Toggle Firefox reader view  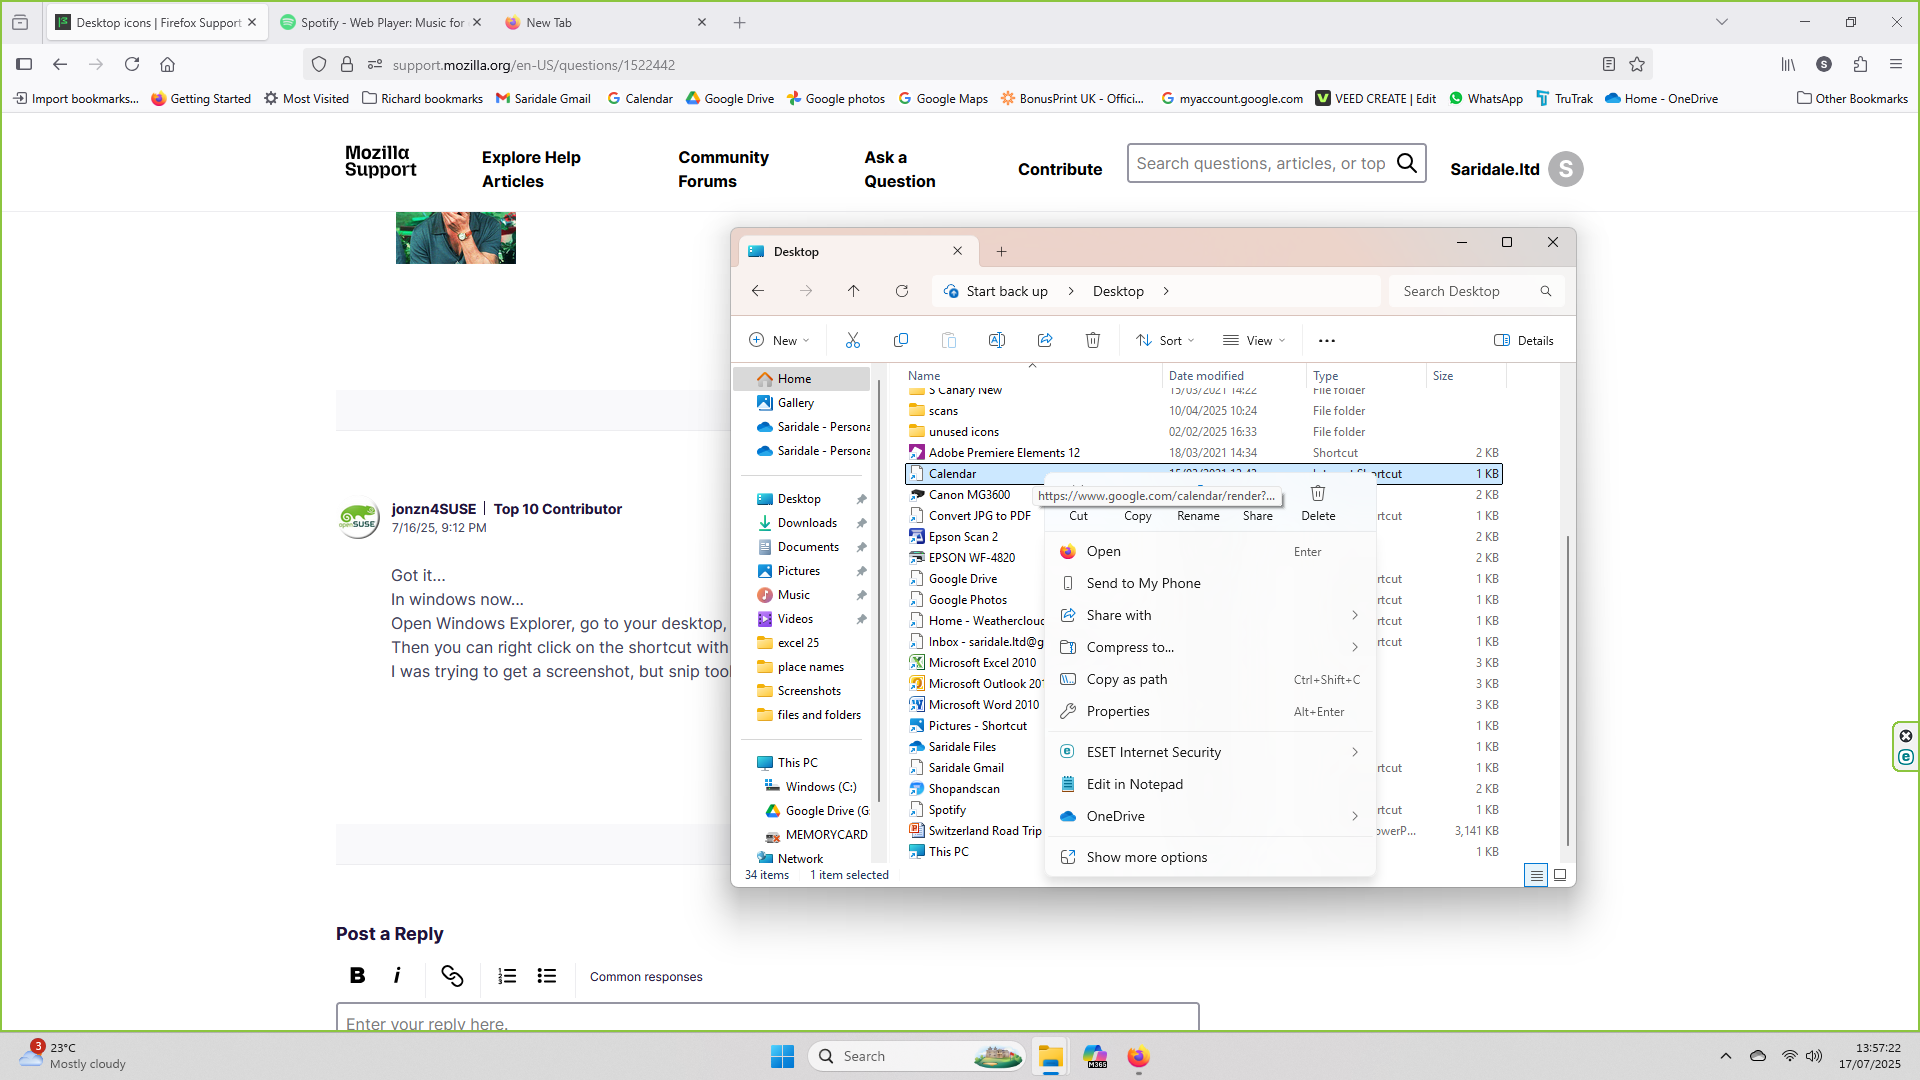1609,64
